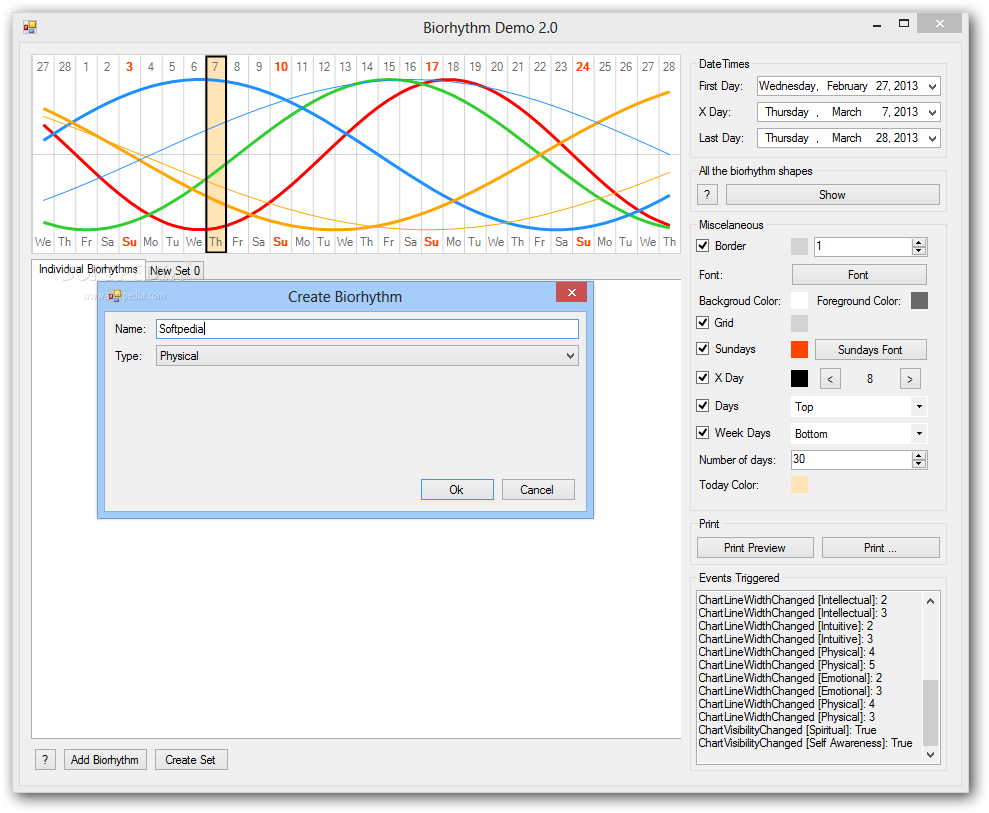Pick the Border color swatch

point(799,246)
